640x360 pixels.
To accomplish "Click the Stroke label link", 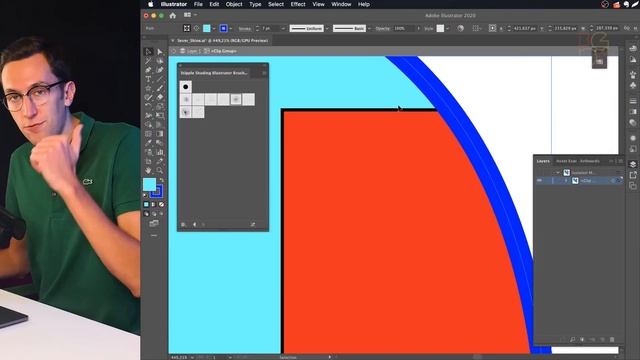I will [x=244, y=29].
